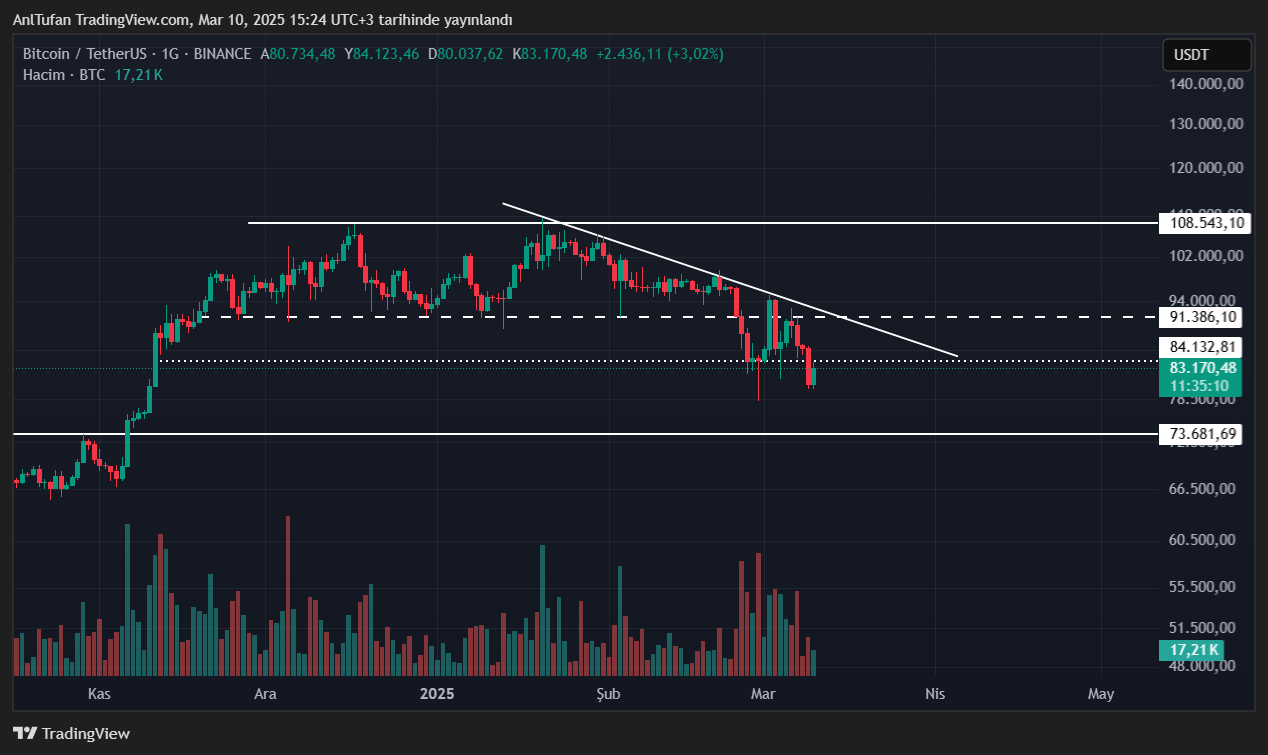Click the Mar label on time axis

tap(763, 693)
